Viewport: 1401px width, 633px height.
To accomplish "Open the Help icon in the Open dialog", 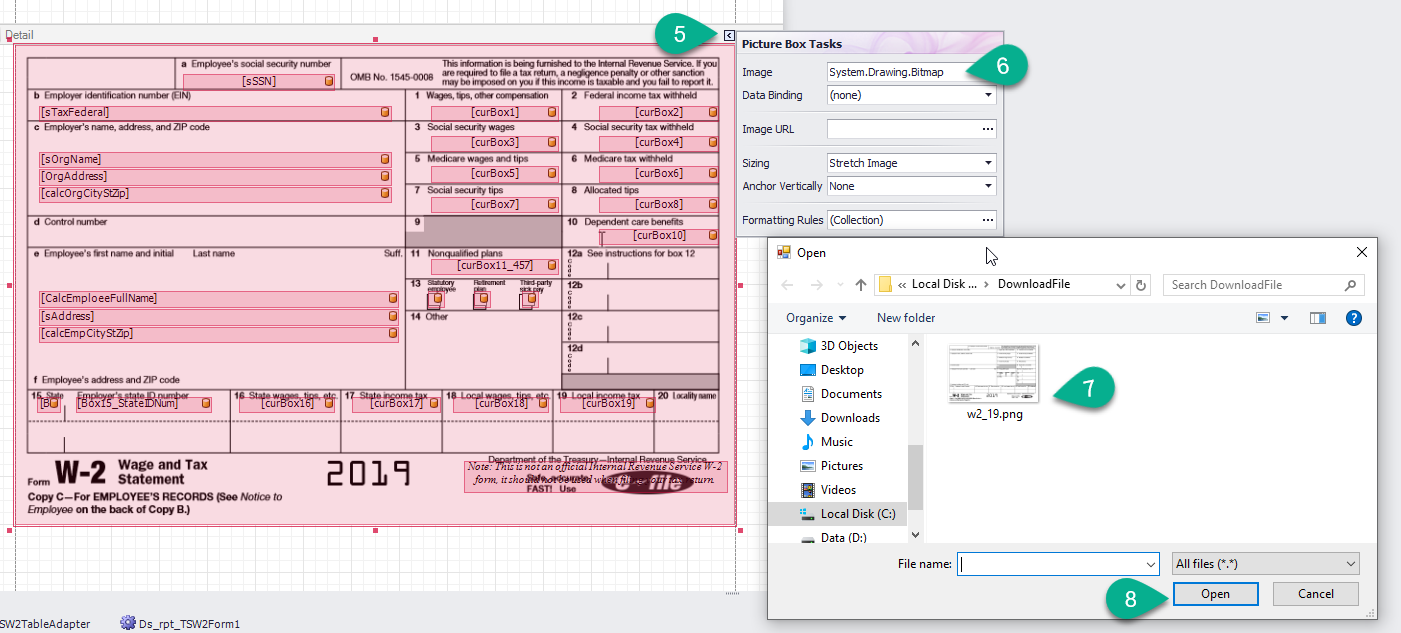I will coord(1353,318).
